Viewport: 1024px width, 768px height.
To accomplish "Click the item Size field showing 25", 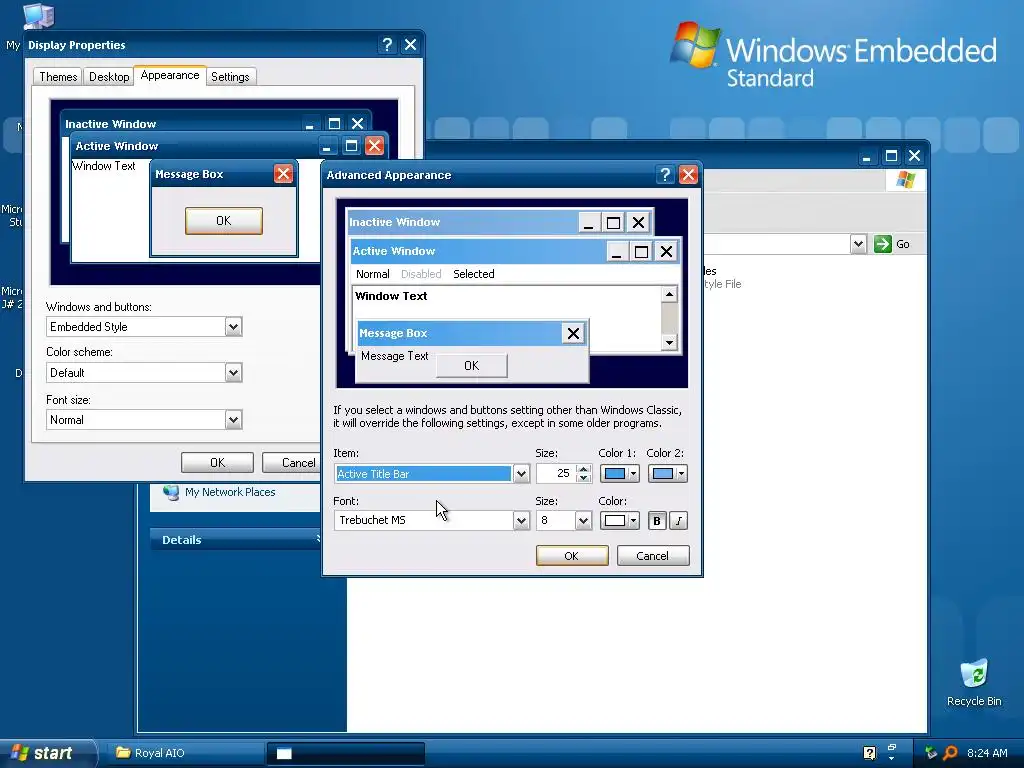I will [556, 473].
